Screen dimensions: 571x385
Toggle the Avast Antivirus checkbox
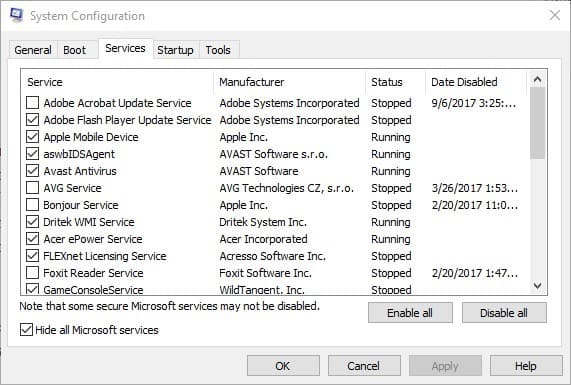tap(32, 171)
